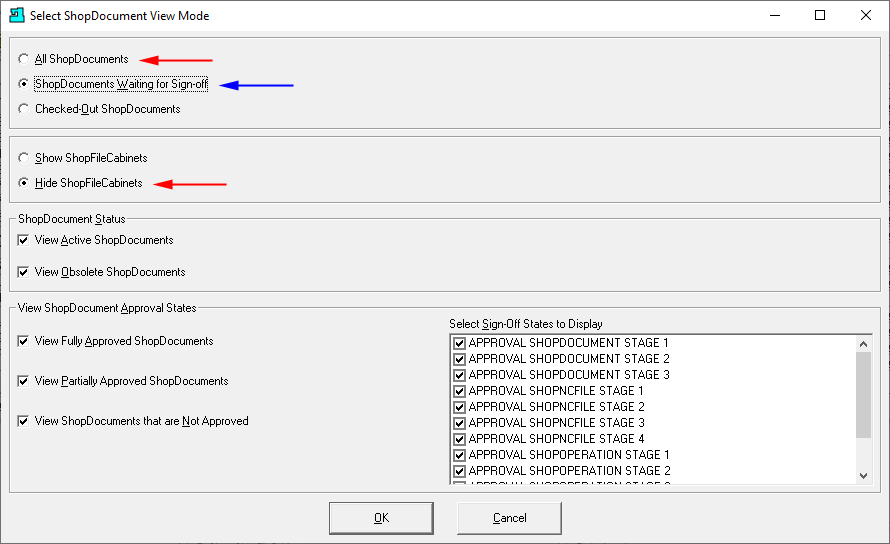Click the Cancel button
The image size is (890, 544).
509,518
